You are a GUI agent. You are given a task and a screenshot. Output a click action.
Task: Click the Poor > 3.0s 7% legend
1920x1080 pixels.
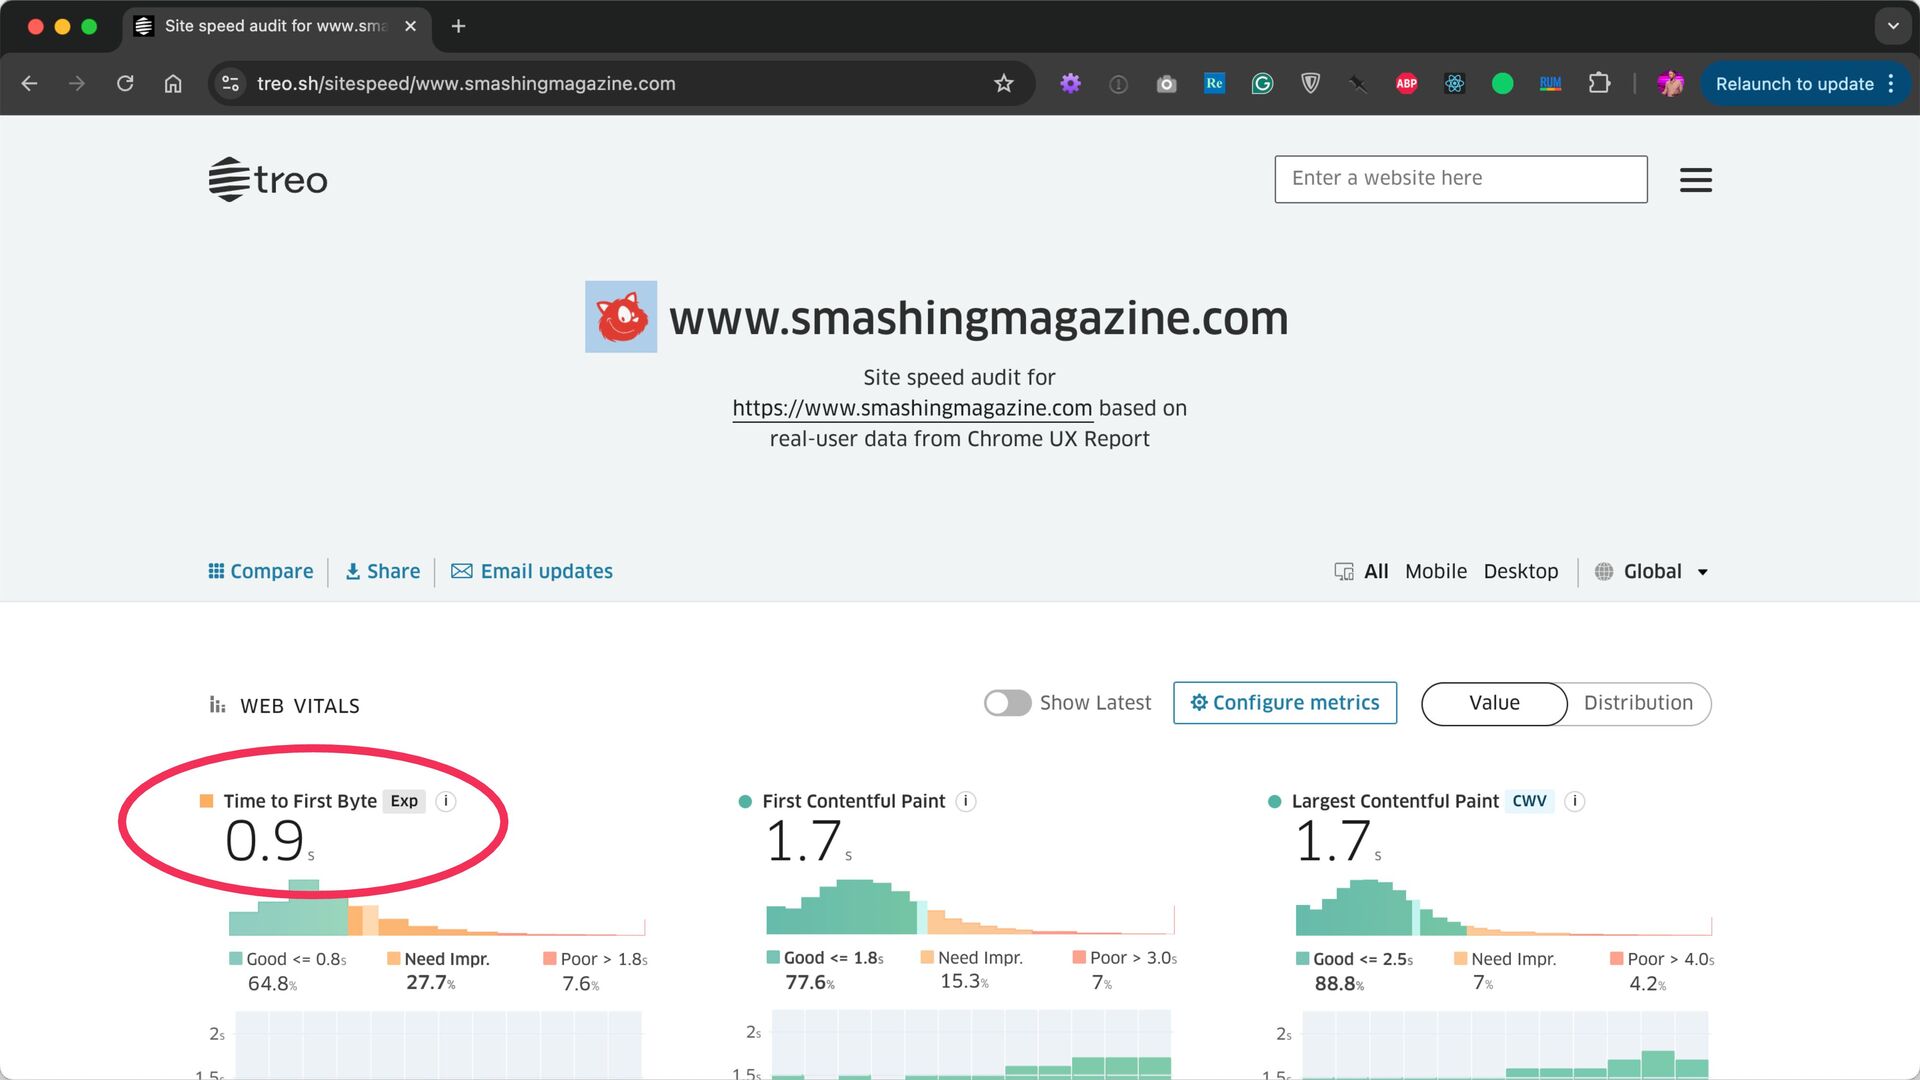click(1125, 970)
